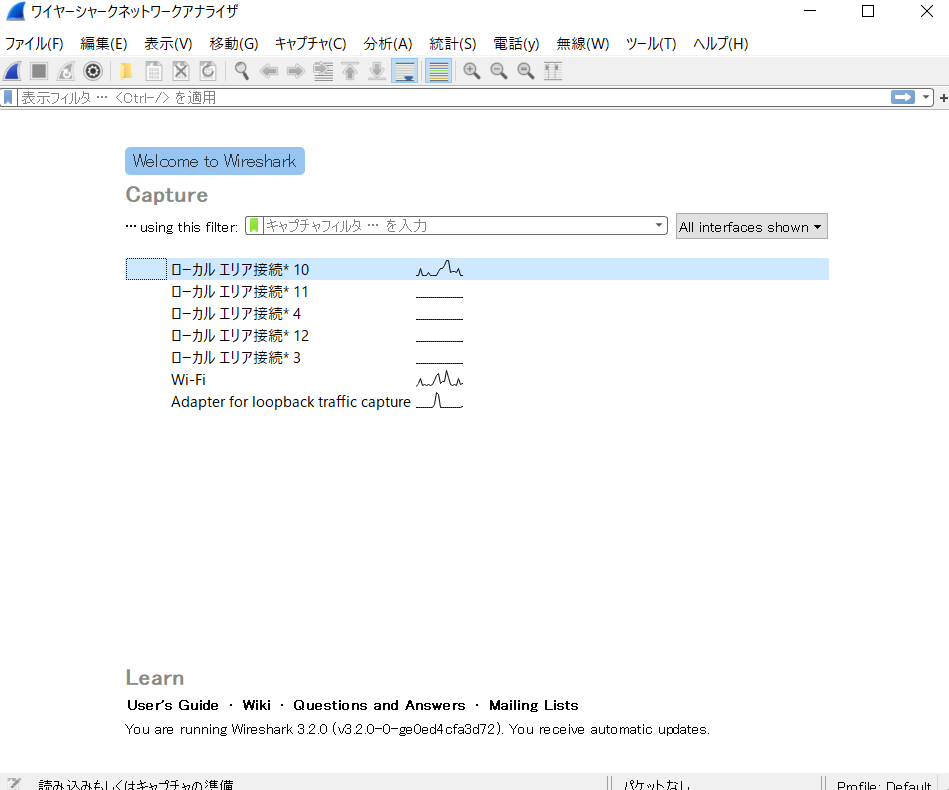
Task: Open the ツール(T) menu
Action: point(651,44)
